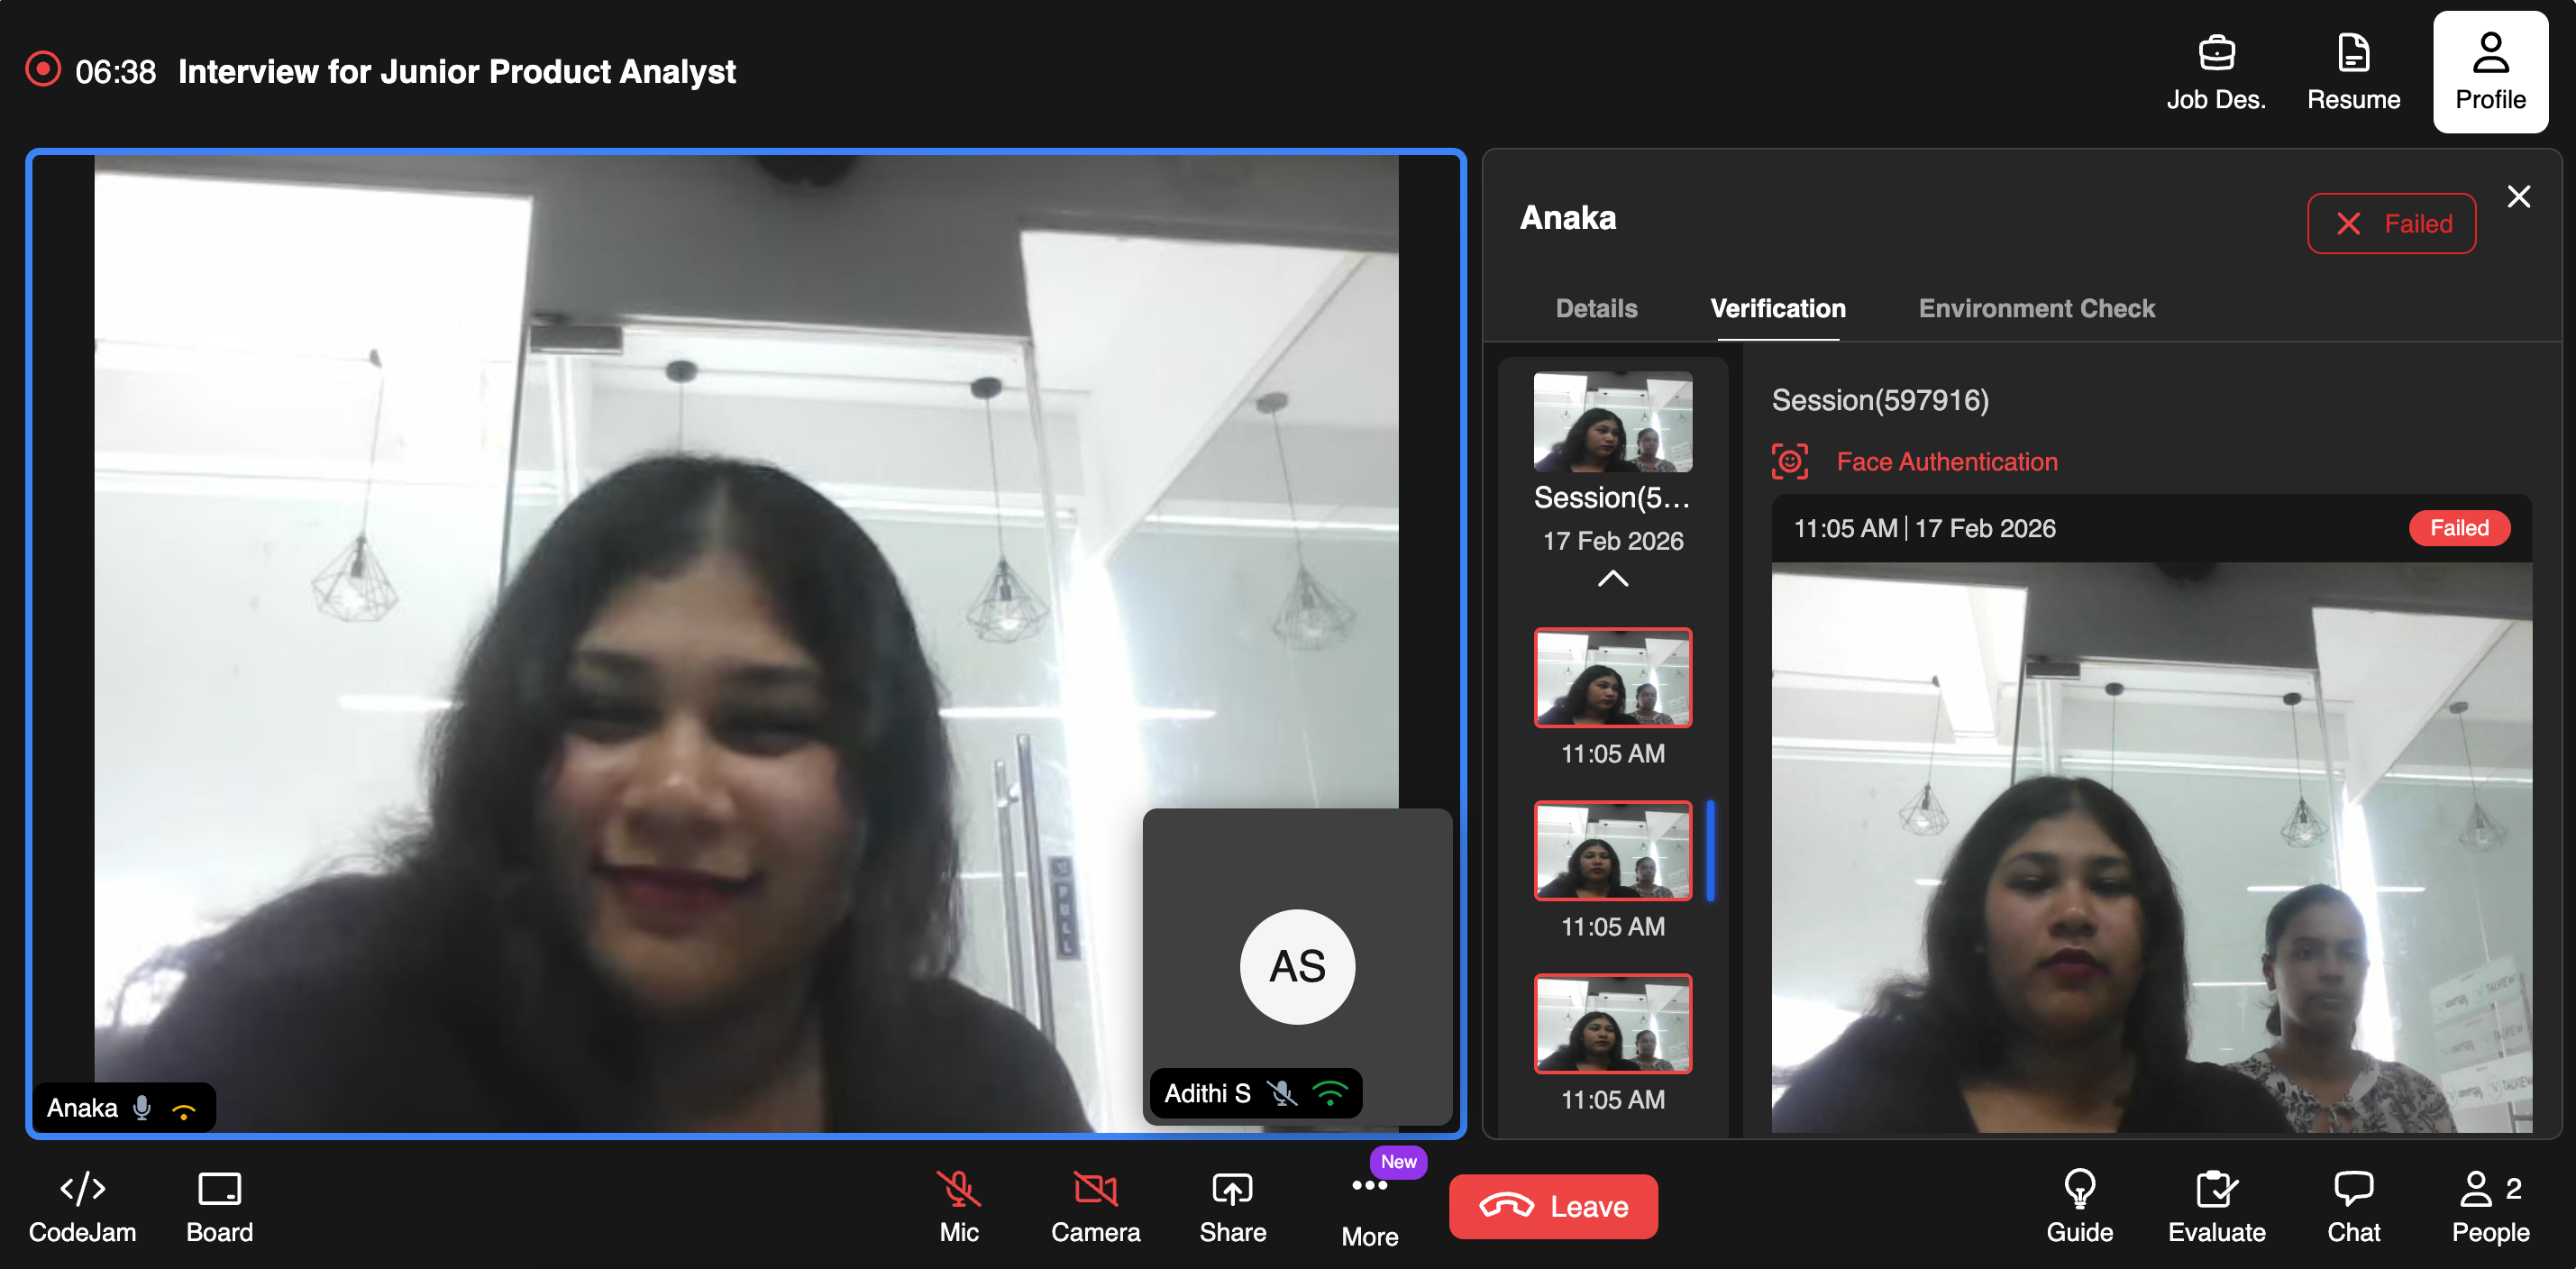The image size is (2576, 1269).
Task: Toggle the Profile panel button
Action: tap(2490, 72)
